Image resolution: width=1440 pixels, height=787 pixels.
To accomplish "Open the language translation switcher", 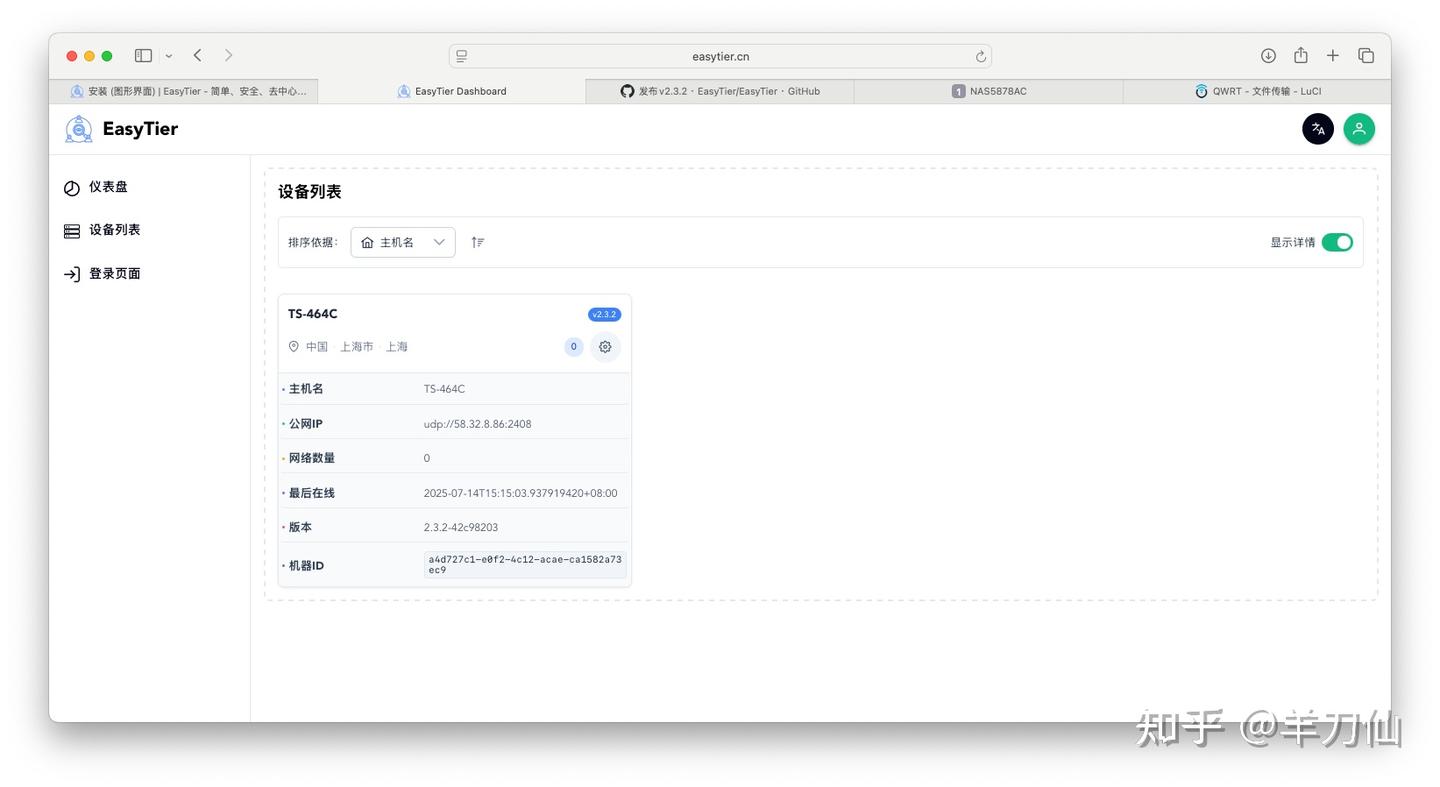I will pos(1318,129).
